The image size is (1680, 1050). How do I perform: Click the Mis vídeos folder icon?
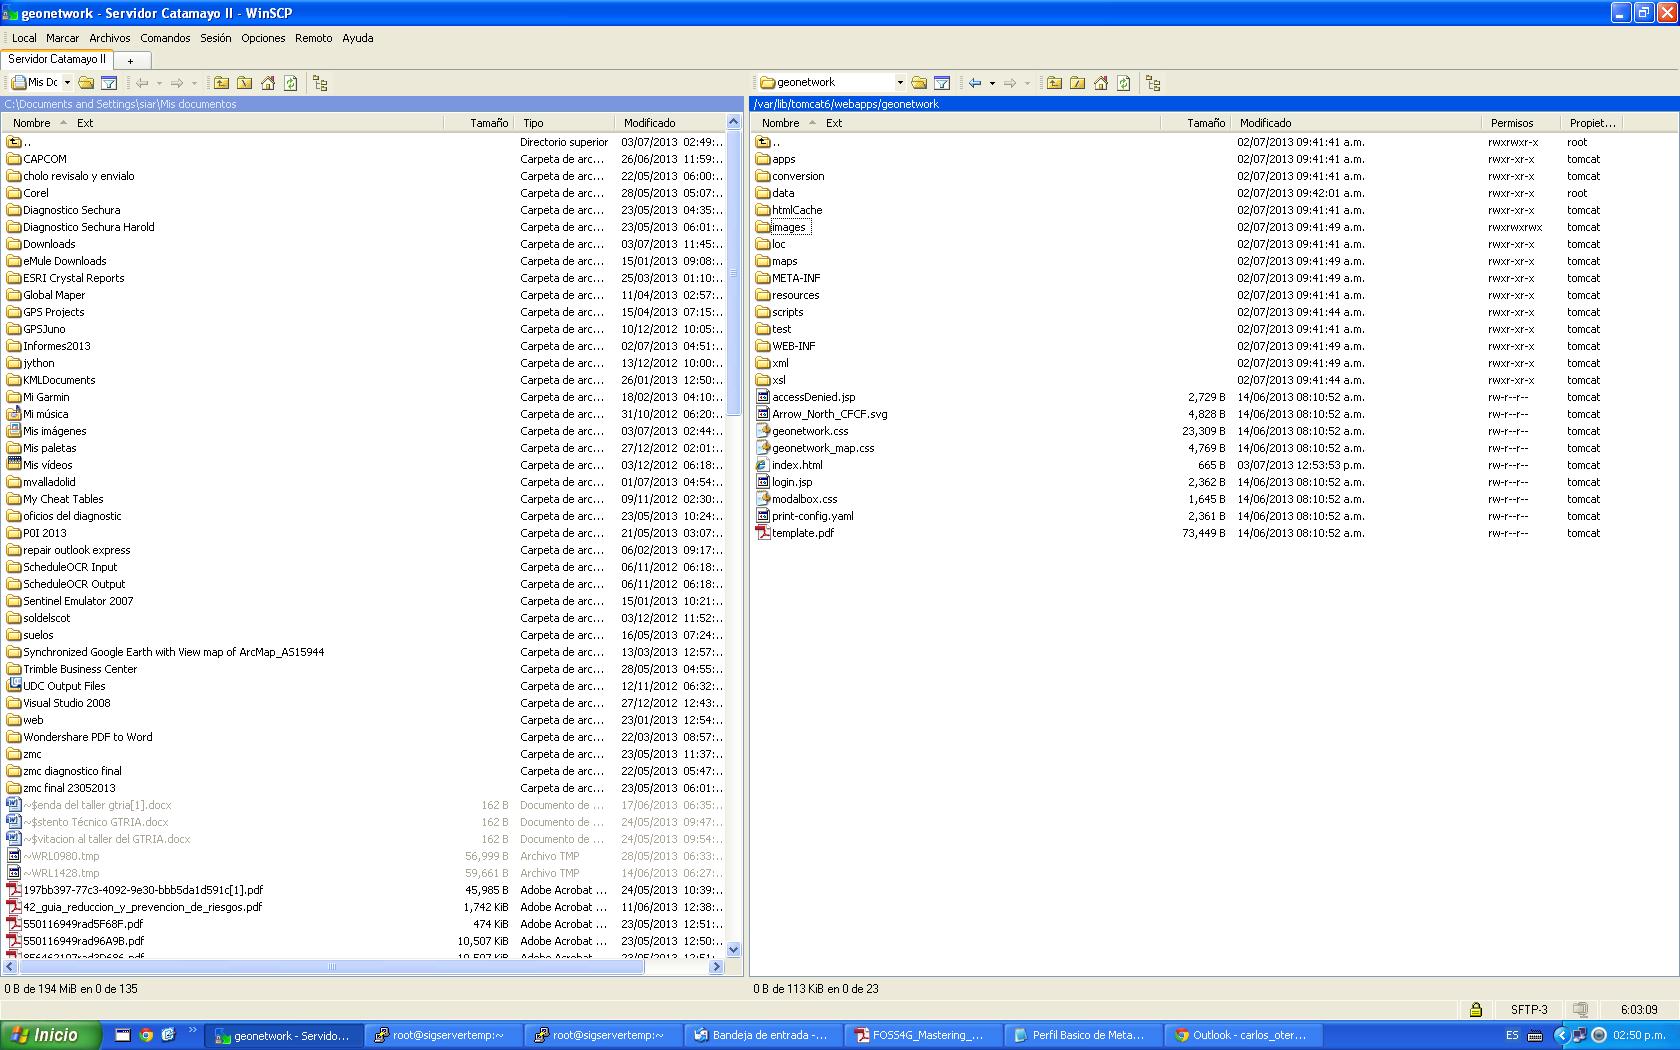14,465
